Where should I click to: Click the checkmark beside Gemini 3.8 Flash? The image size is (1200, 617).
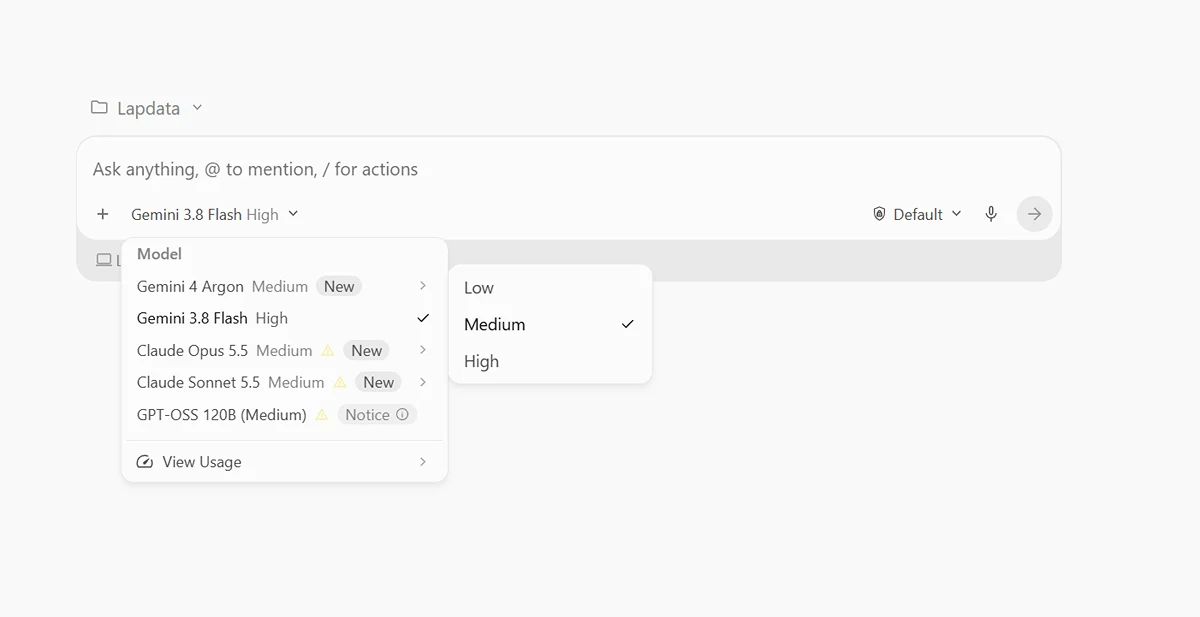point(423,318)
